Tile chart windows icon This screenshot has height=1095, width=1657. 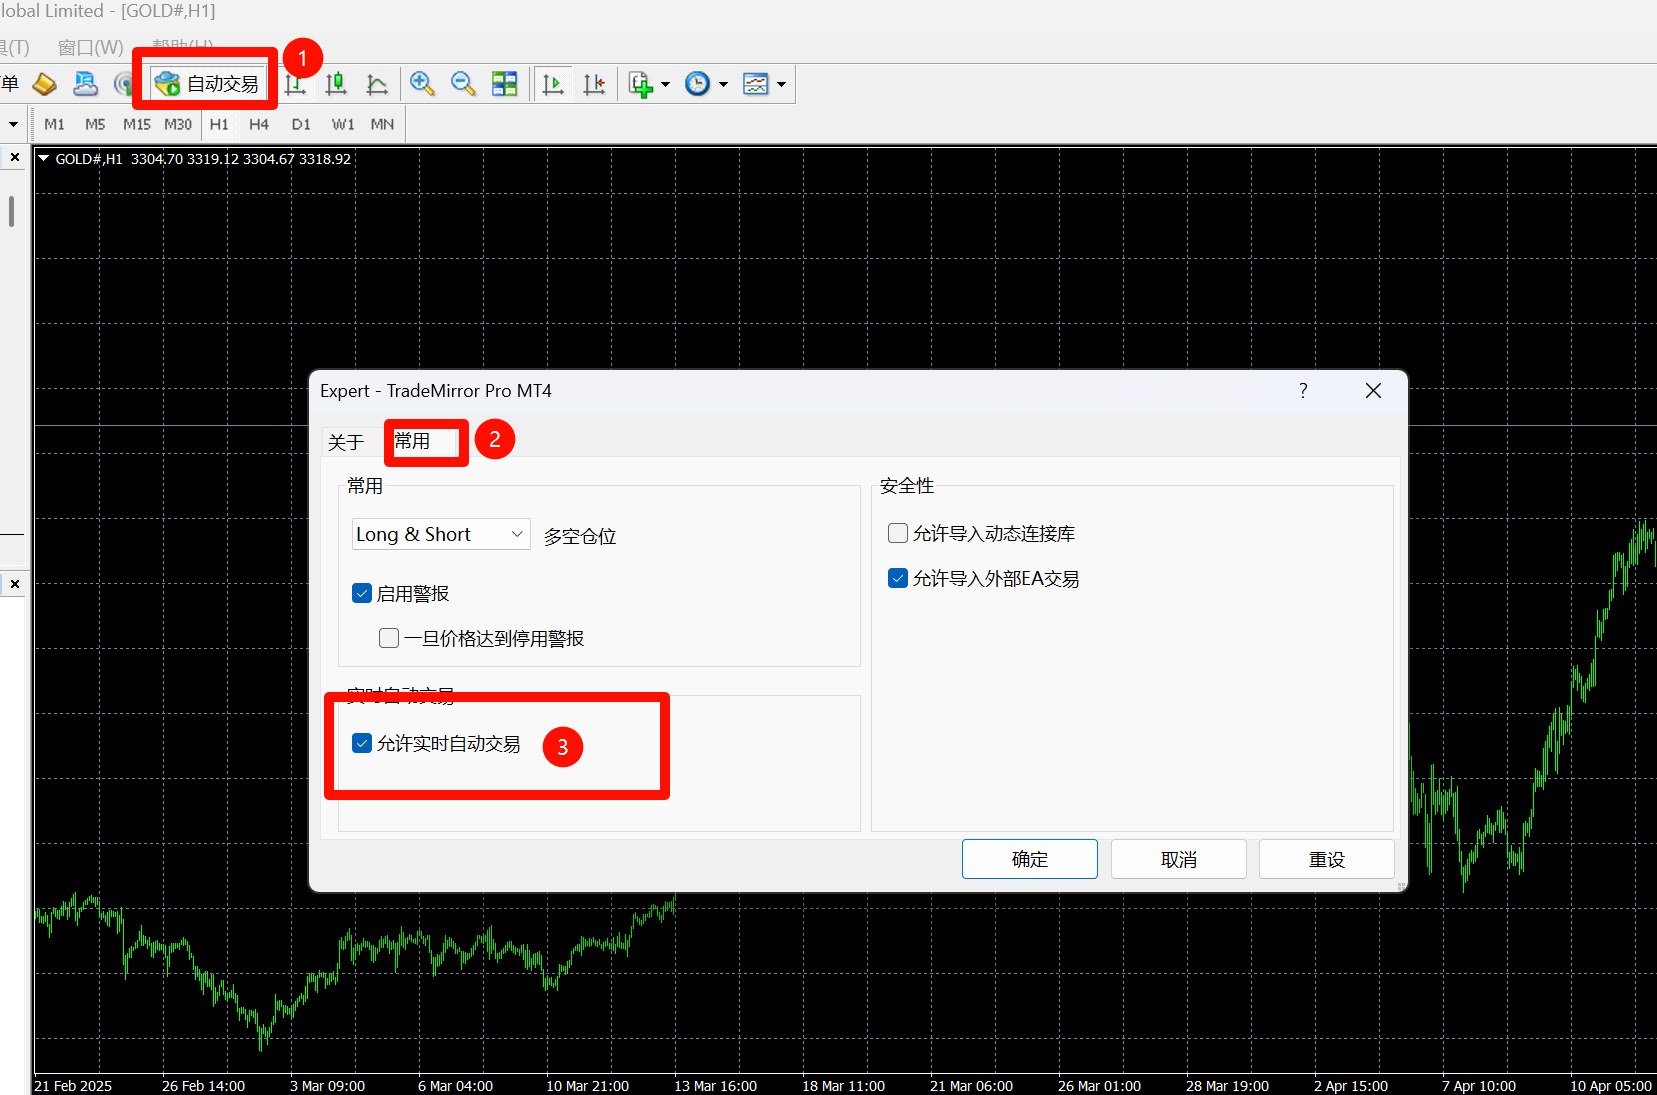click(x=505, y=84)
